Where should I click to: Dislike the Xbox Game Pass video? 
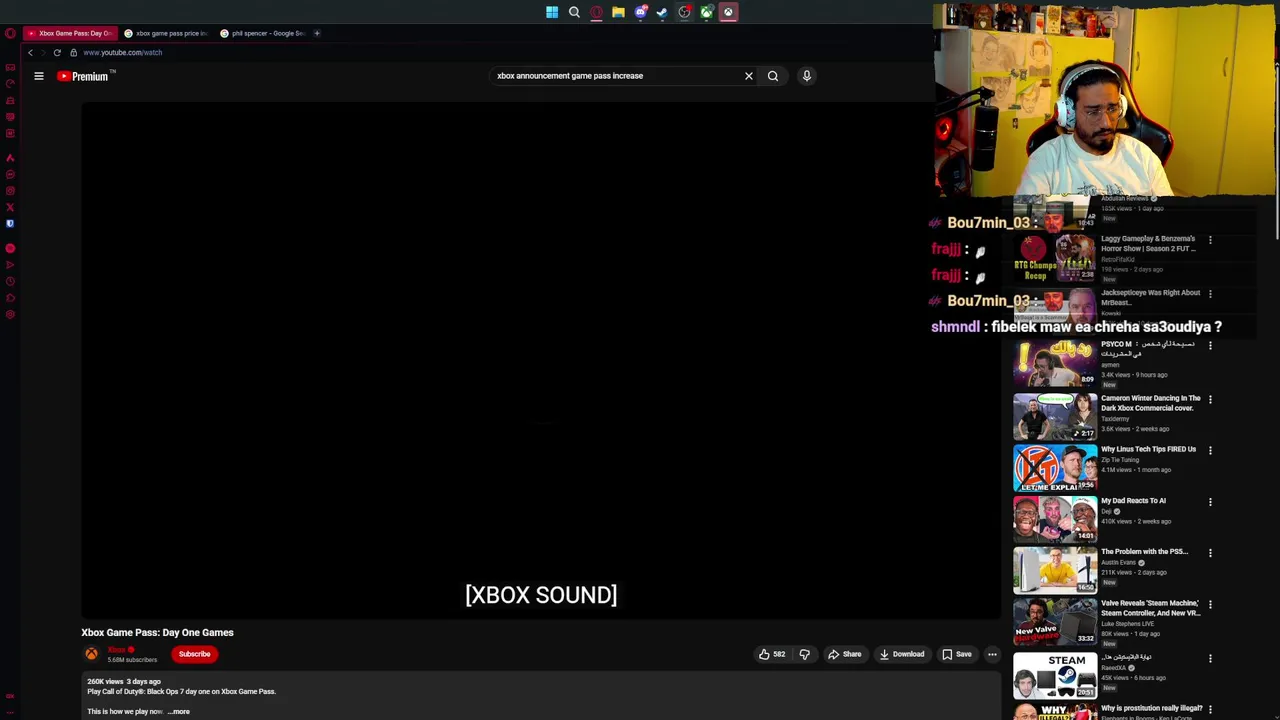804,654
